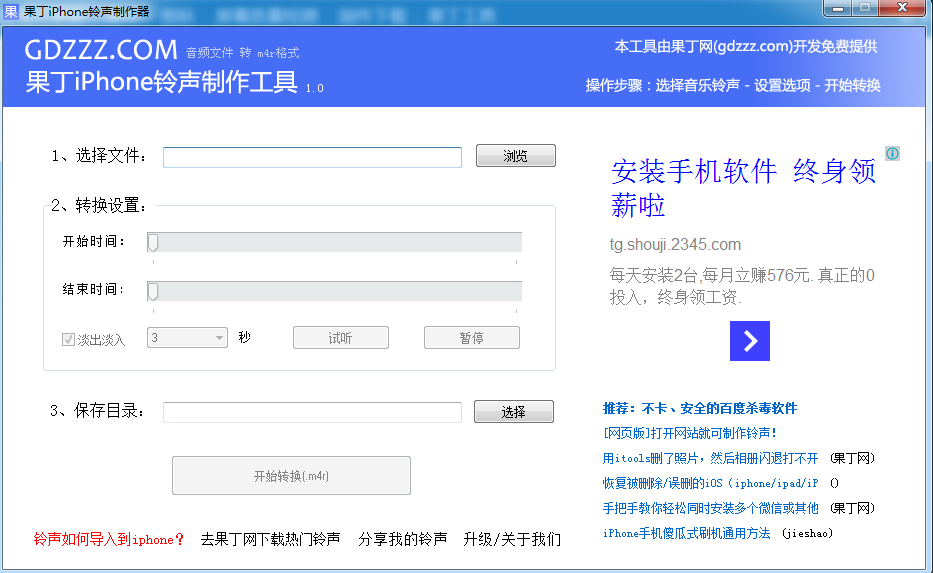
Task: Toggle the 淡出淡入 fade checkbox
Action: 68,339
